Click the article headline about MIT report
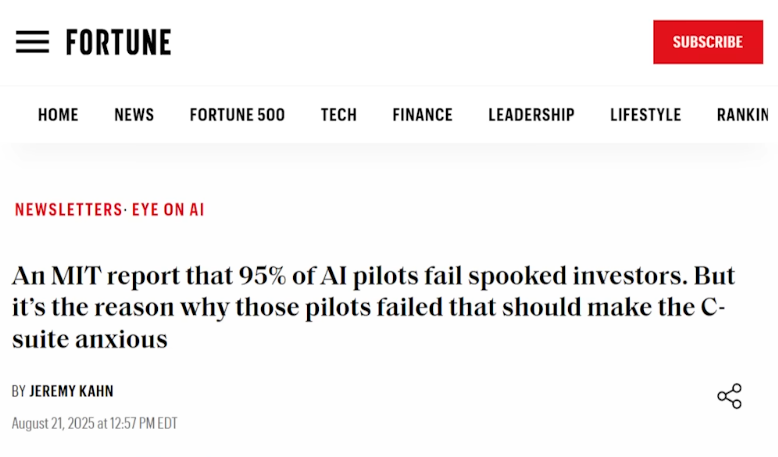The image size is (778, 457). pos(373,308)
